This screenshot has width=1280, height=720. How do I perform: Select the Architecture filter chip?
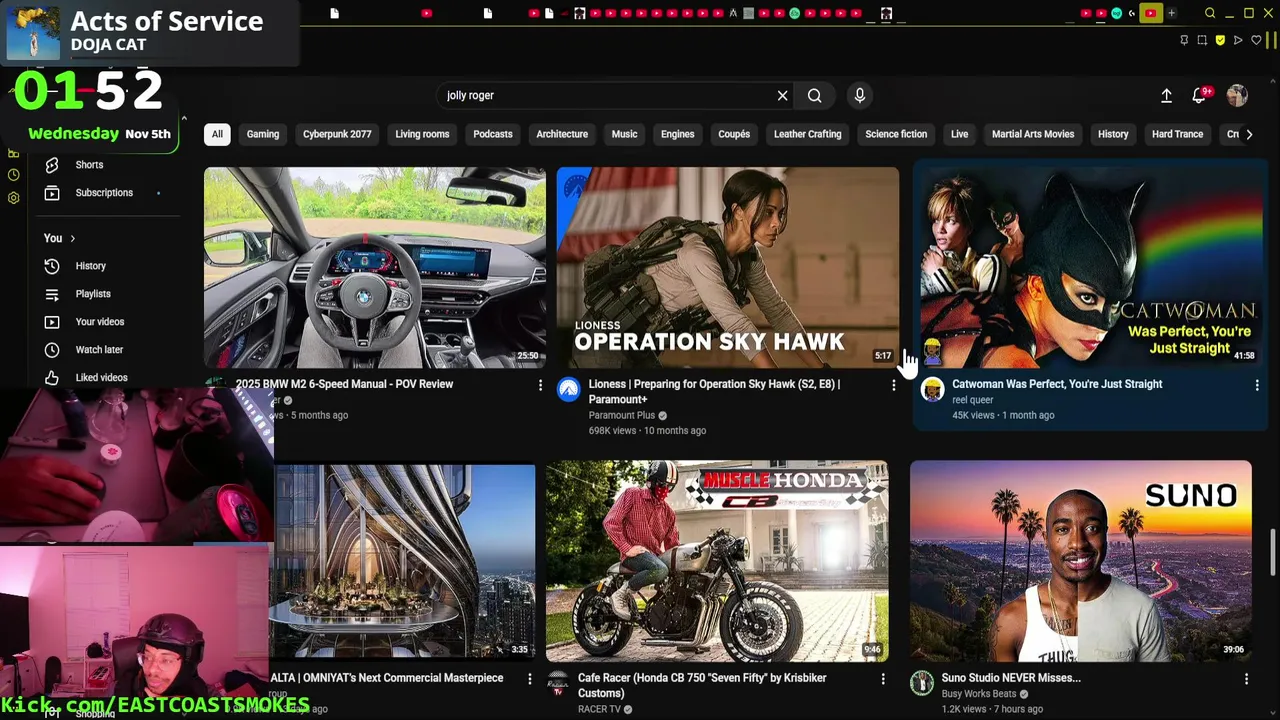pyautogui.click(x=562, y=134)
